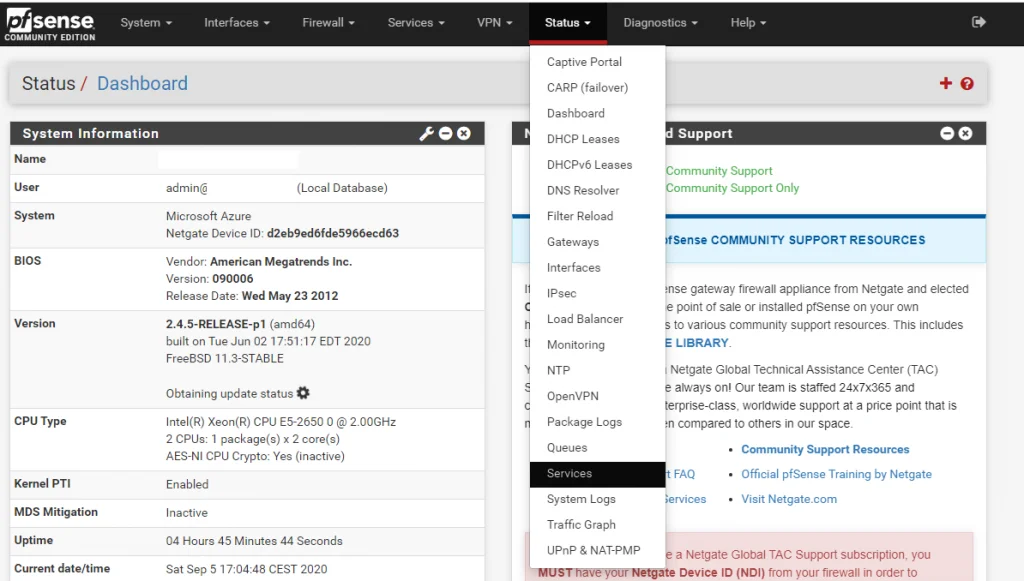
Task: Click the current date/time value
Action: 246,569
